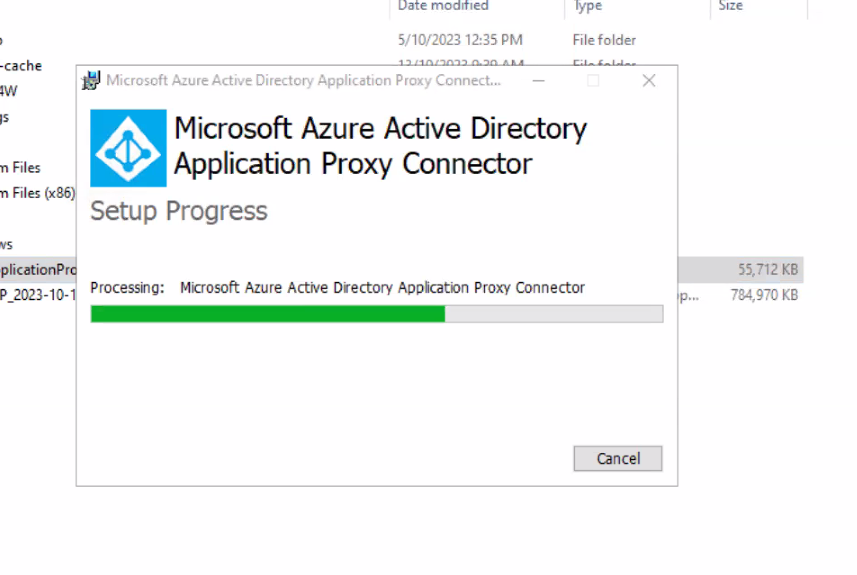Select the file starting with "P_2023-10-1"
The width and height of the screenshot is (857, 575).
point(38,295)
